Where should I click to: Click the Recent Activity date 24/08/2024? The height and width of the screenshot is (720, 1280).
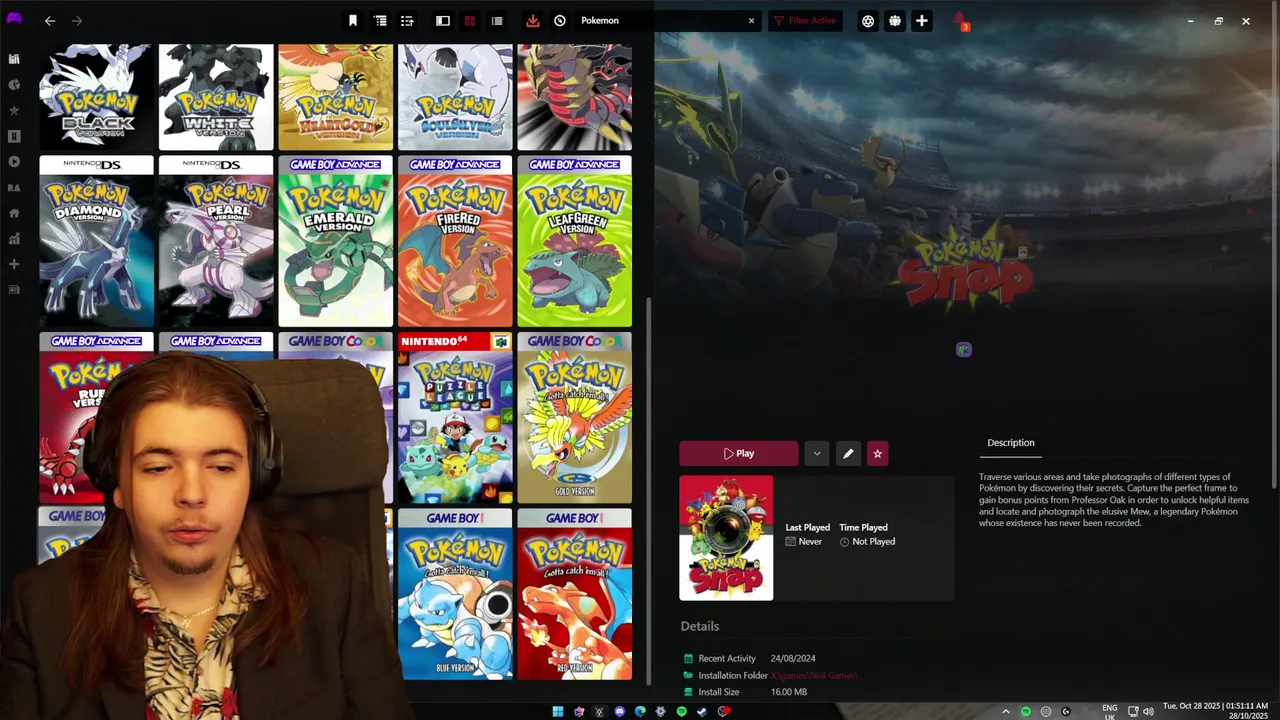point(793,659)
